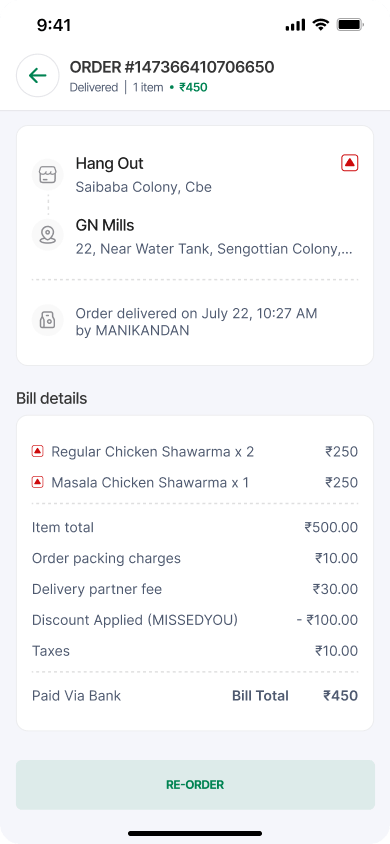Tap the Taxes ₹10.00 row

(x=195, y=651)
